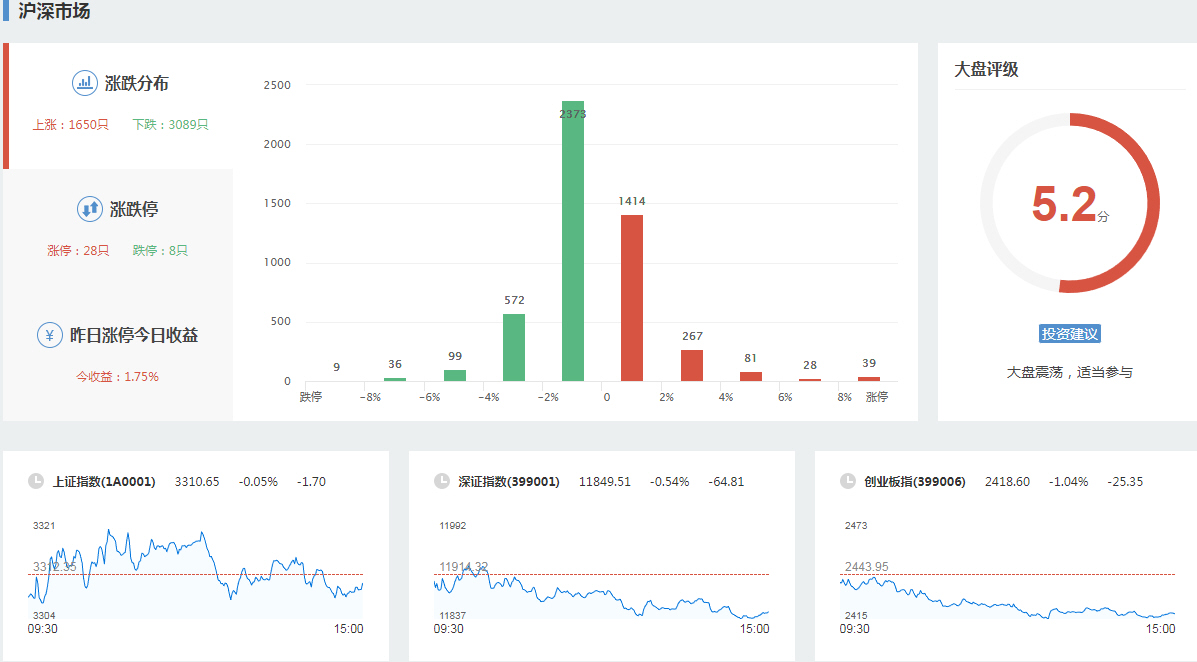Click the yen icon beside 昨日涨停今日收益
The image size is (1197, 662).
(50, 335)
